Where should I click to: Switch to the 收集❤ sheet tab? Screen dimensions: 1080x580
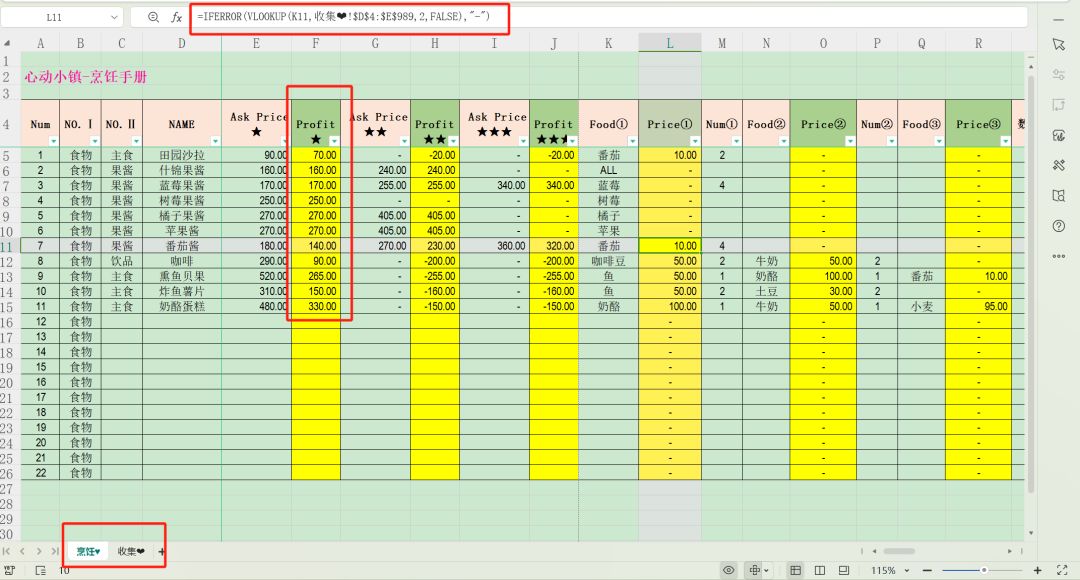[x=131, y=551]
